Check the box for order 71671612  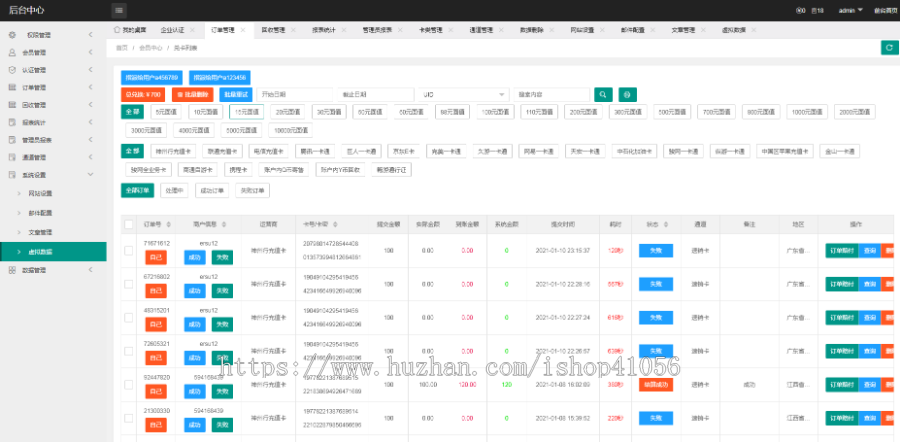128,250
